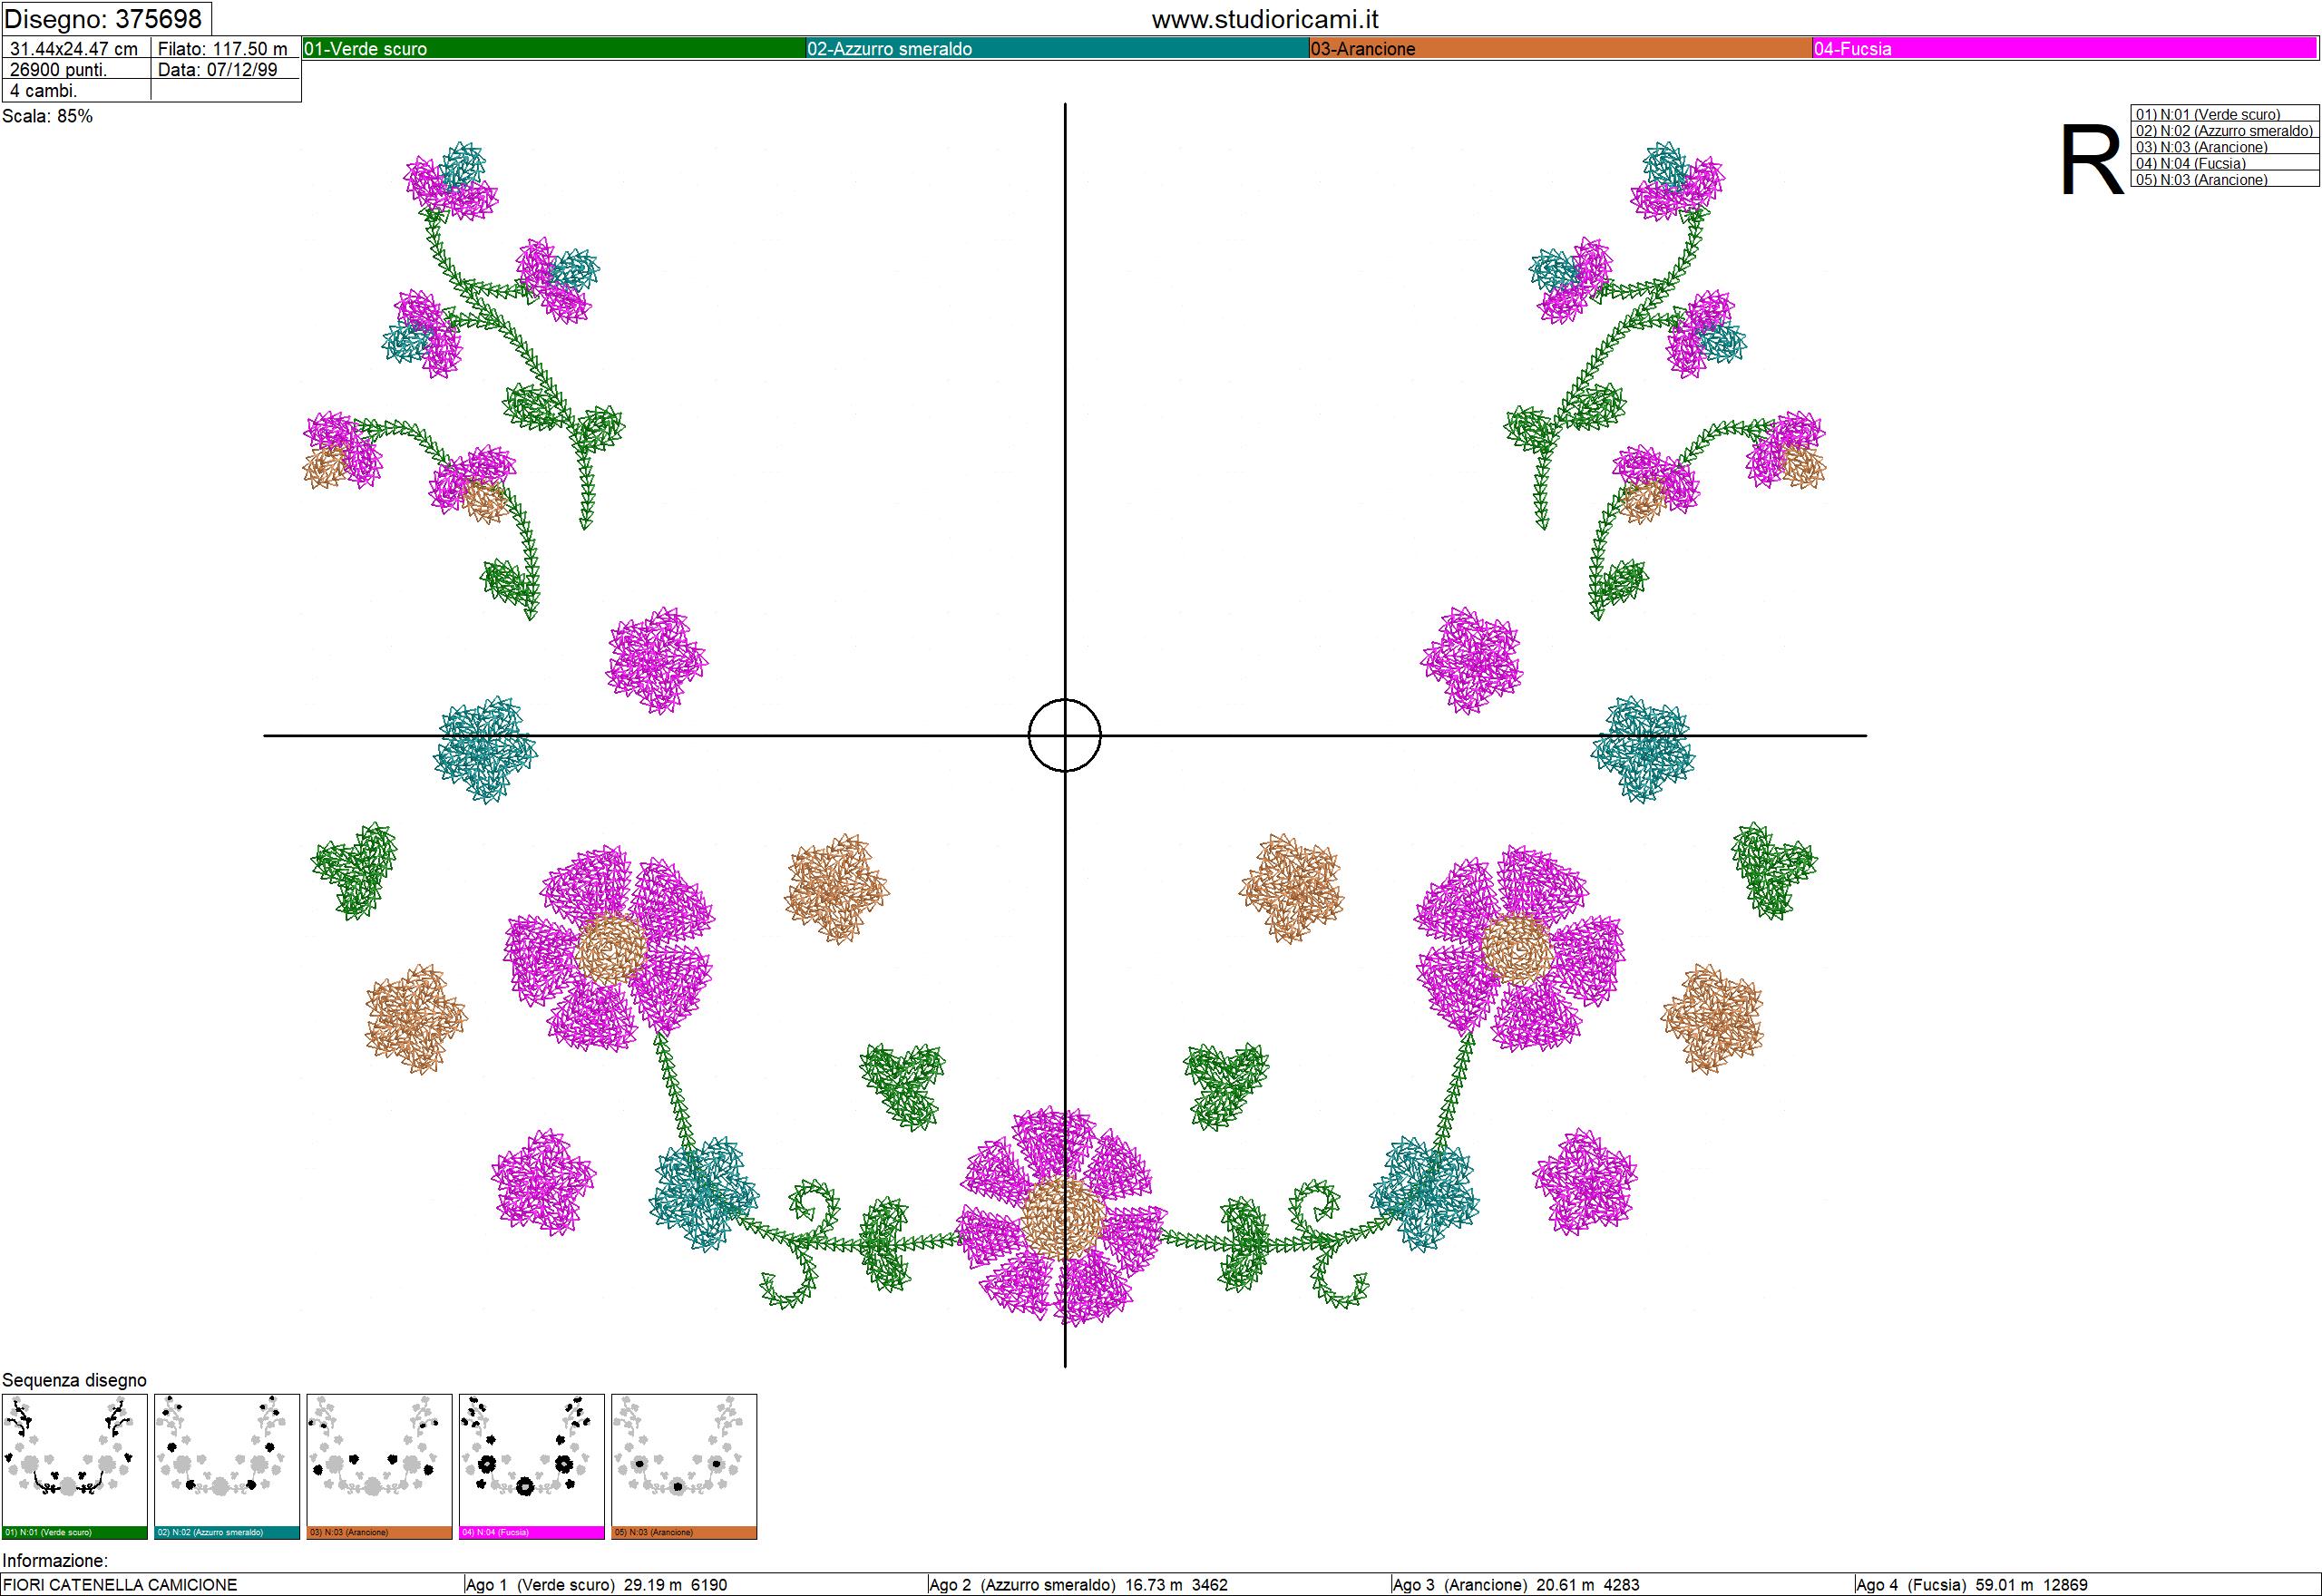Click 'Ago 3 (Arancione) 20.61 m 4283'
Viewport: 2322px width, 1596px height.
1516,1584
